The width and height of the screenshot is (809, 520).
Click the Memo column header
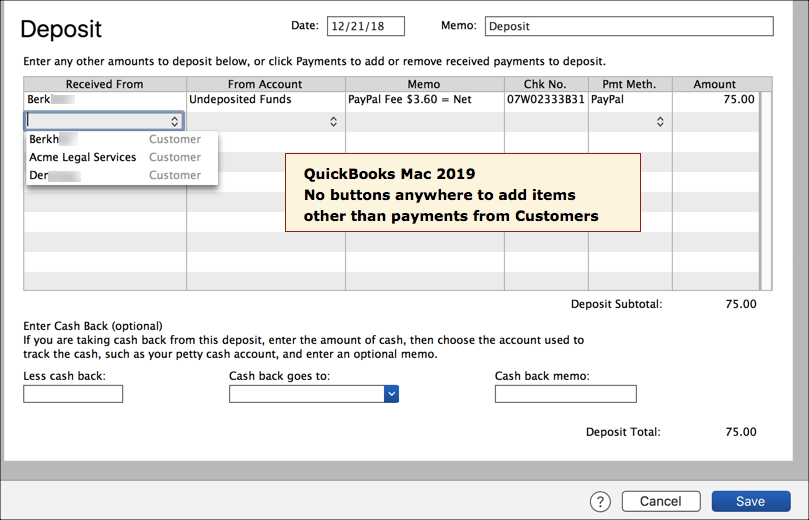[x=425, y=84]
